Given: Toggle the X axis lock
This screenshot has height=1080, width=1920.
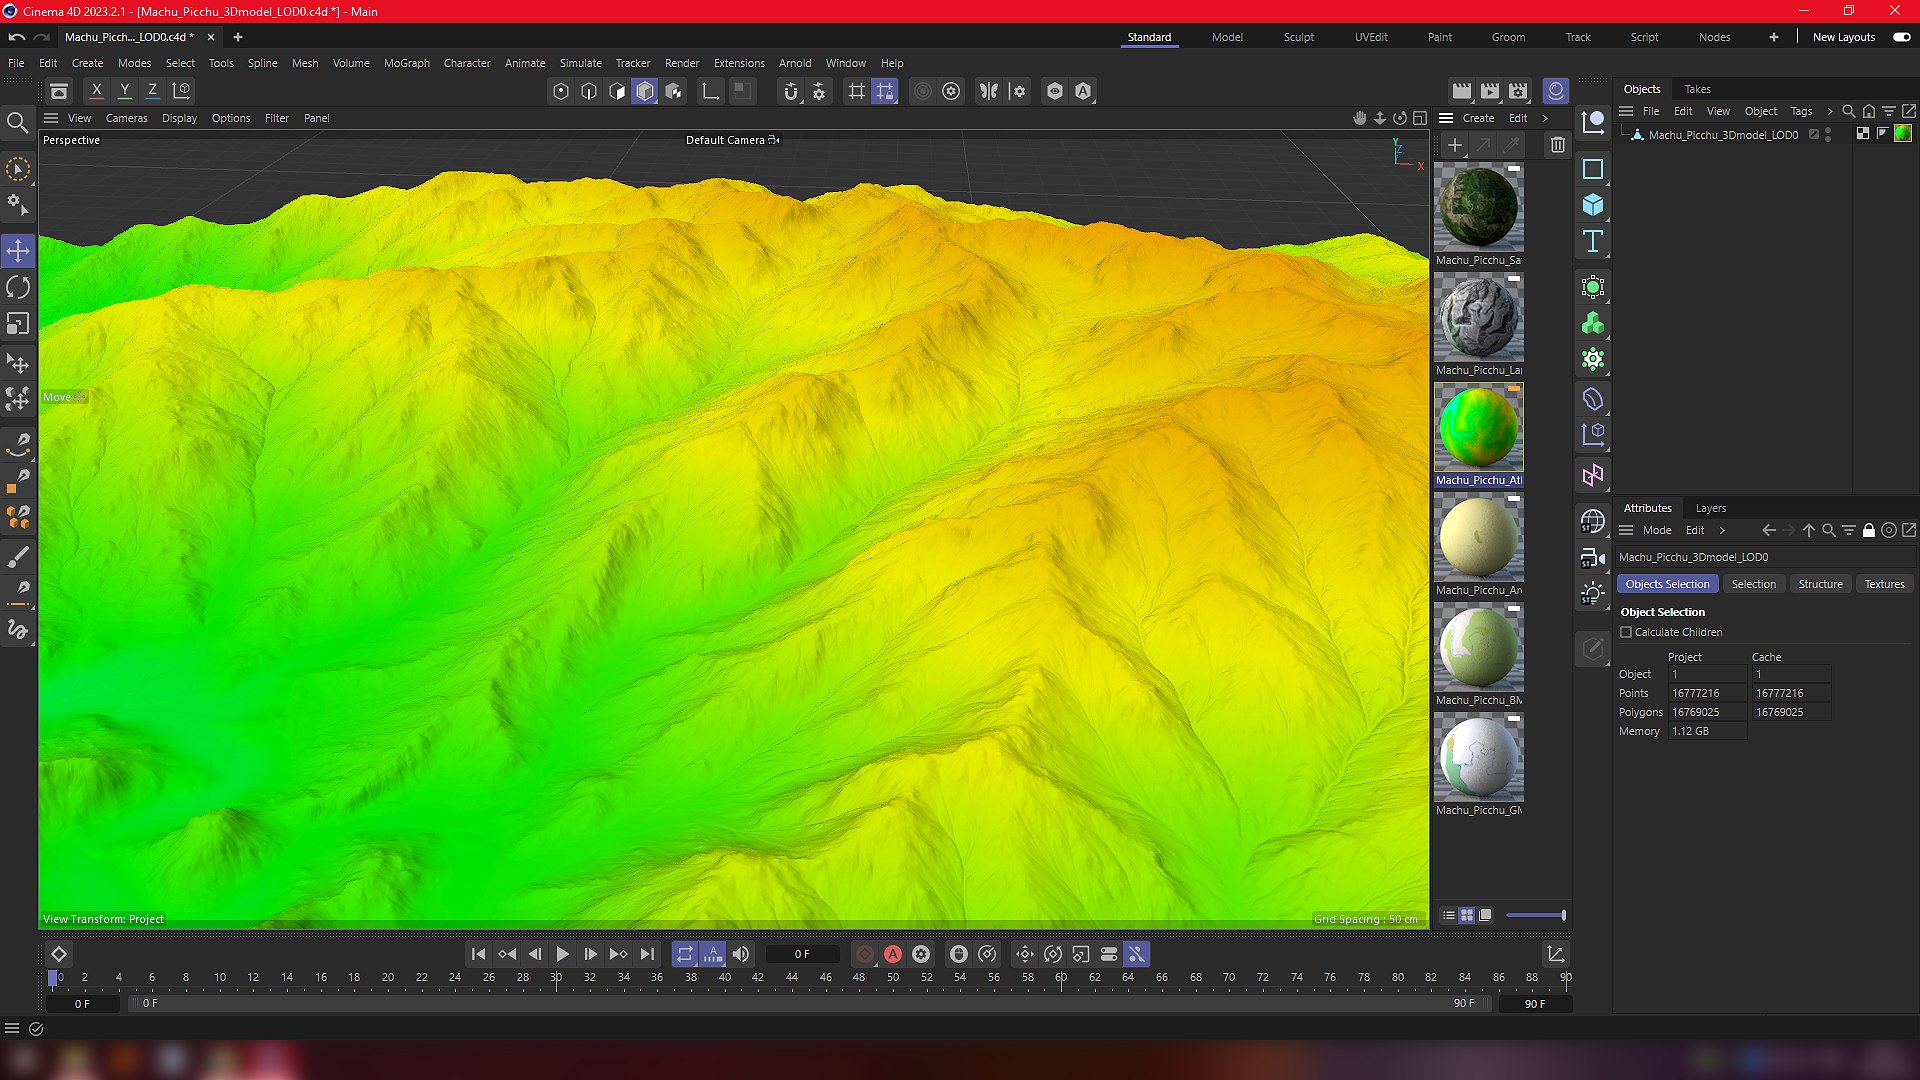Looking at the screenshot, I should tap(97, 90).
